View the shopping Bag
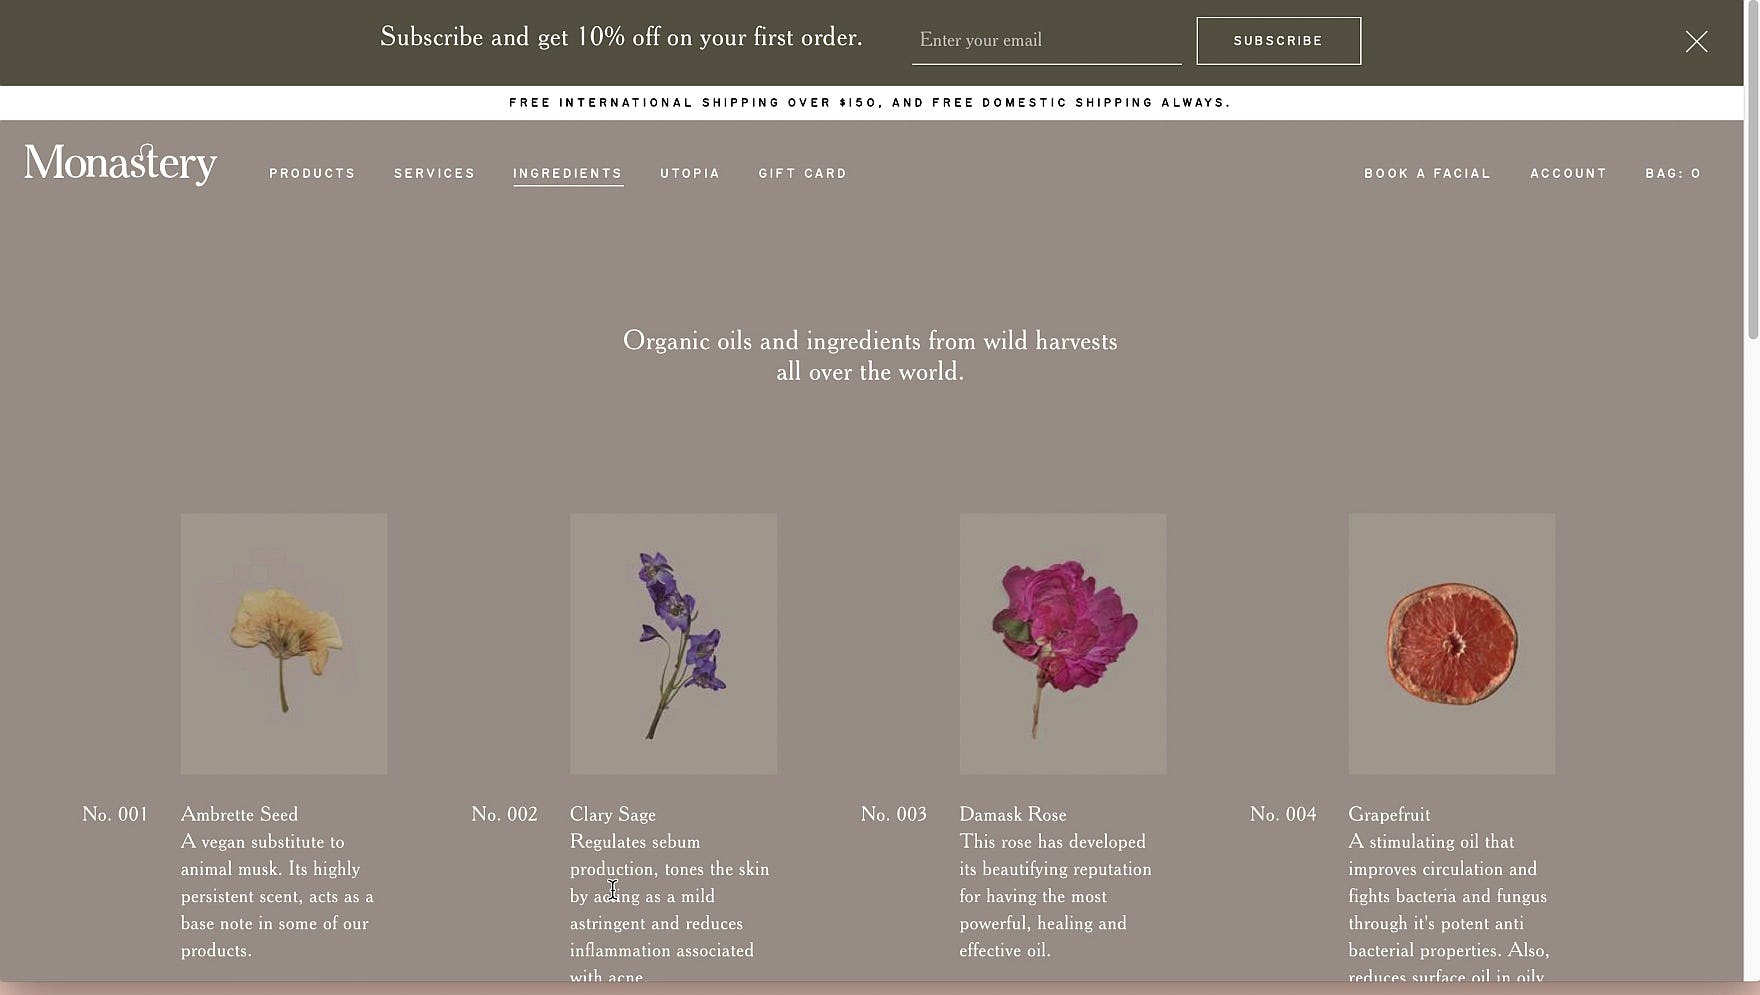The image size is (1760, 995). [1672, 174]
